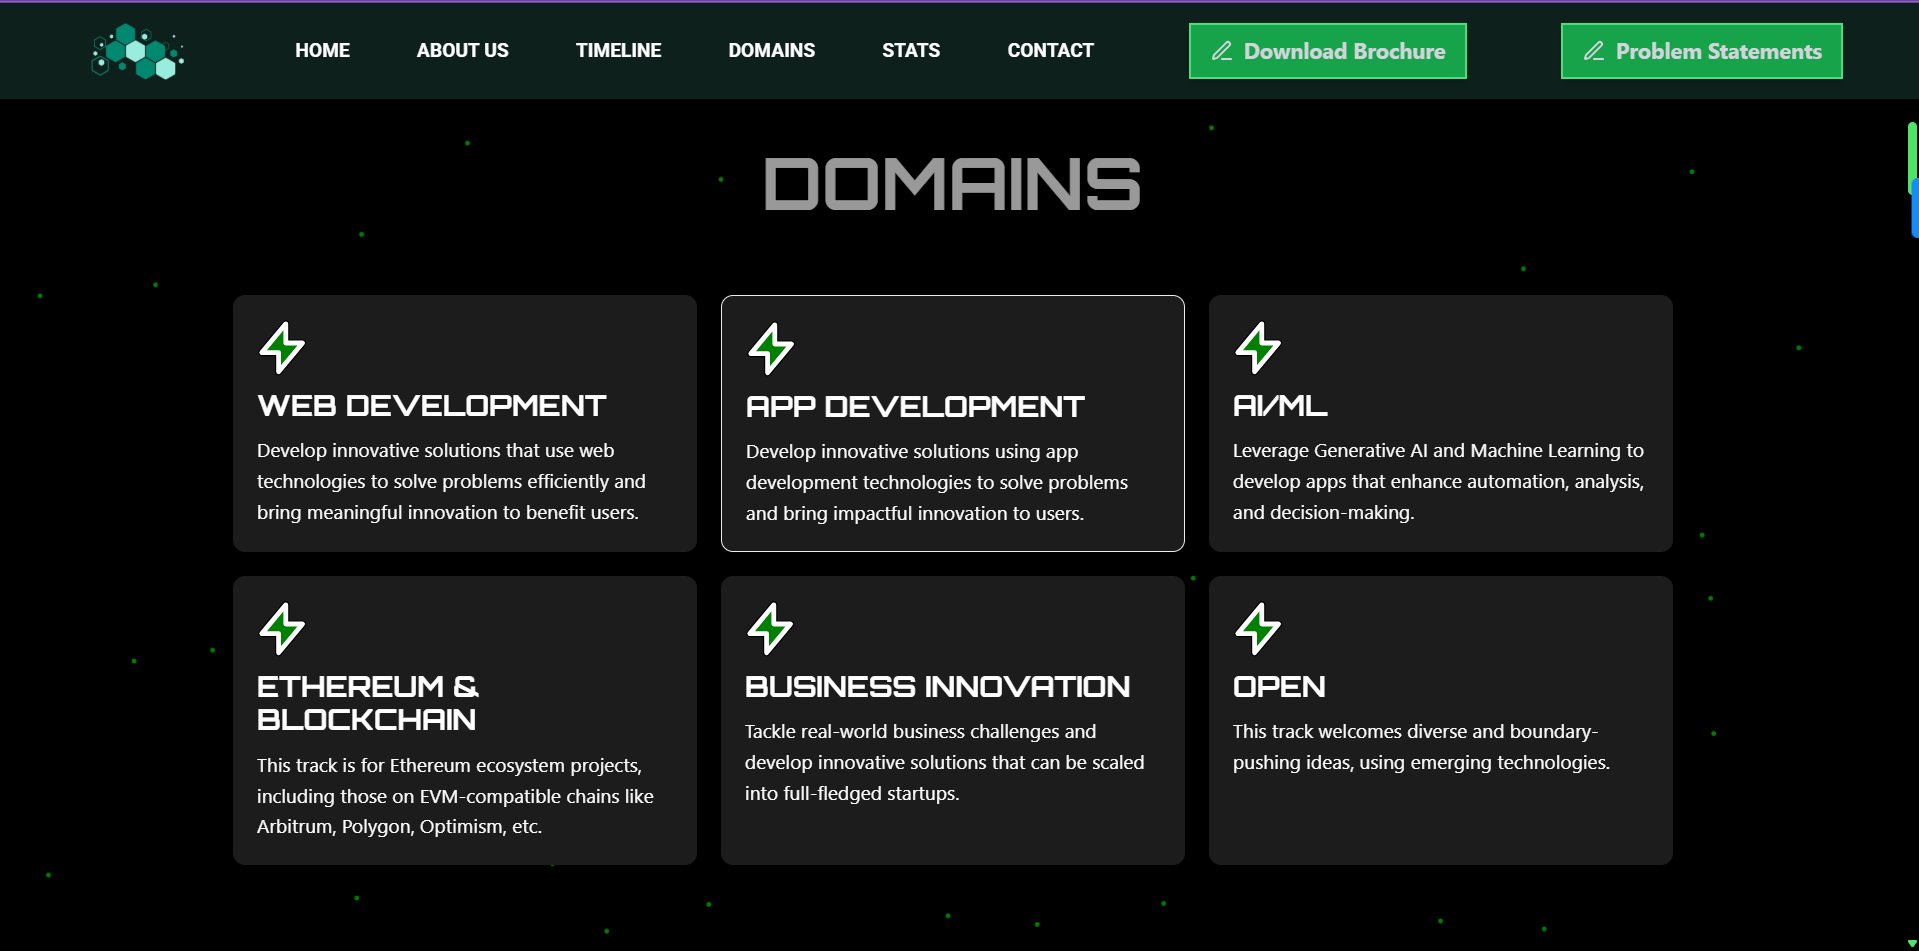1919x951 pixels.
Task: Click the Ethereum & Blockchain lightning icon
Action: coord(282,629)
